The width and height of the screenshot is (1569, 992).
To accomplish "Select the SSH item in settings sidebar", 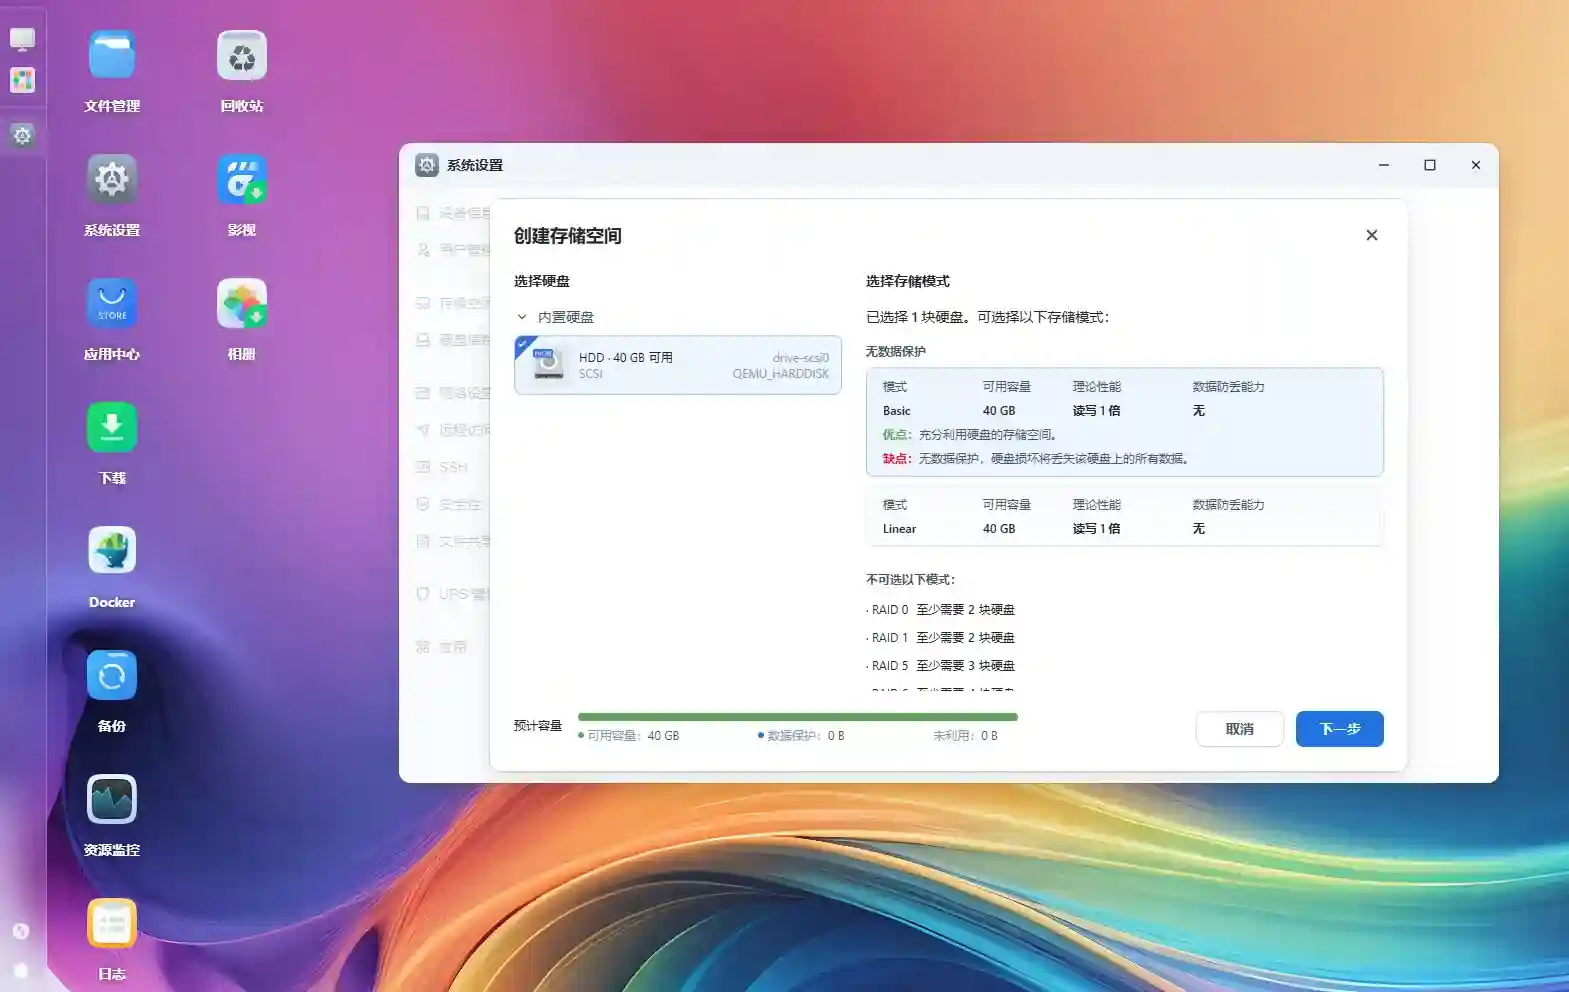I will click(453, 467).
